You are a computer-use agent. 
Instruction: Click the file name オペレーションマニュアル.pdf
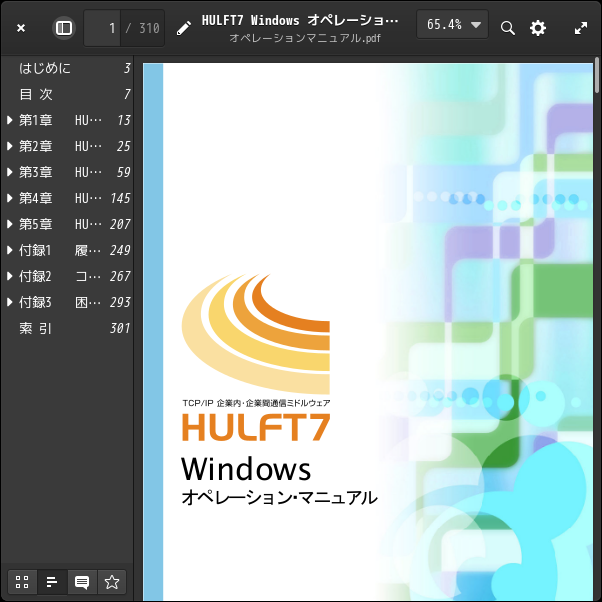[305, 38]
